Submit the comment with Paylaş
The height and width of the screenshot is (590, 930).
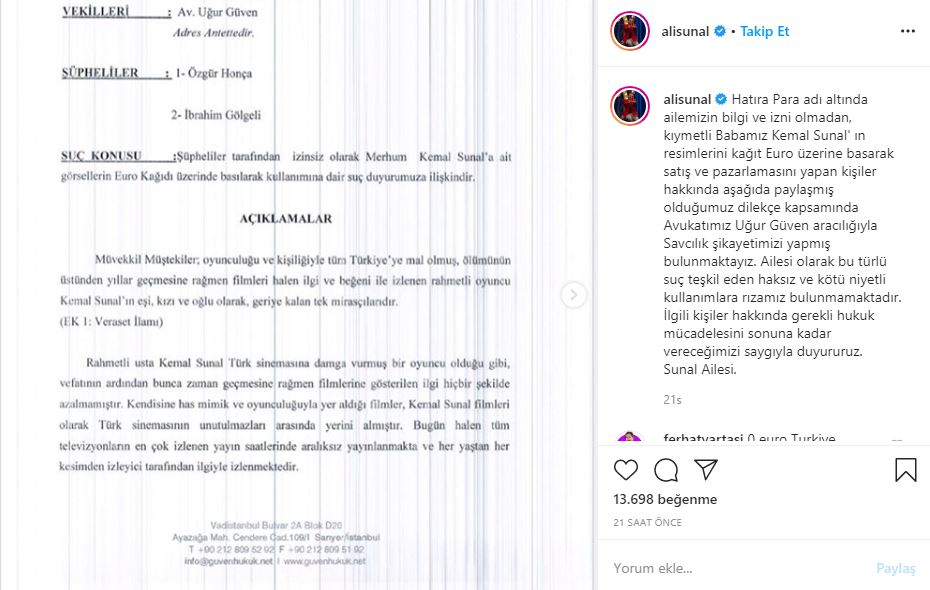pos(896,568)
